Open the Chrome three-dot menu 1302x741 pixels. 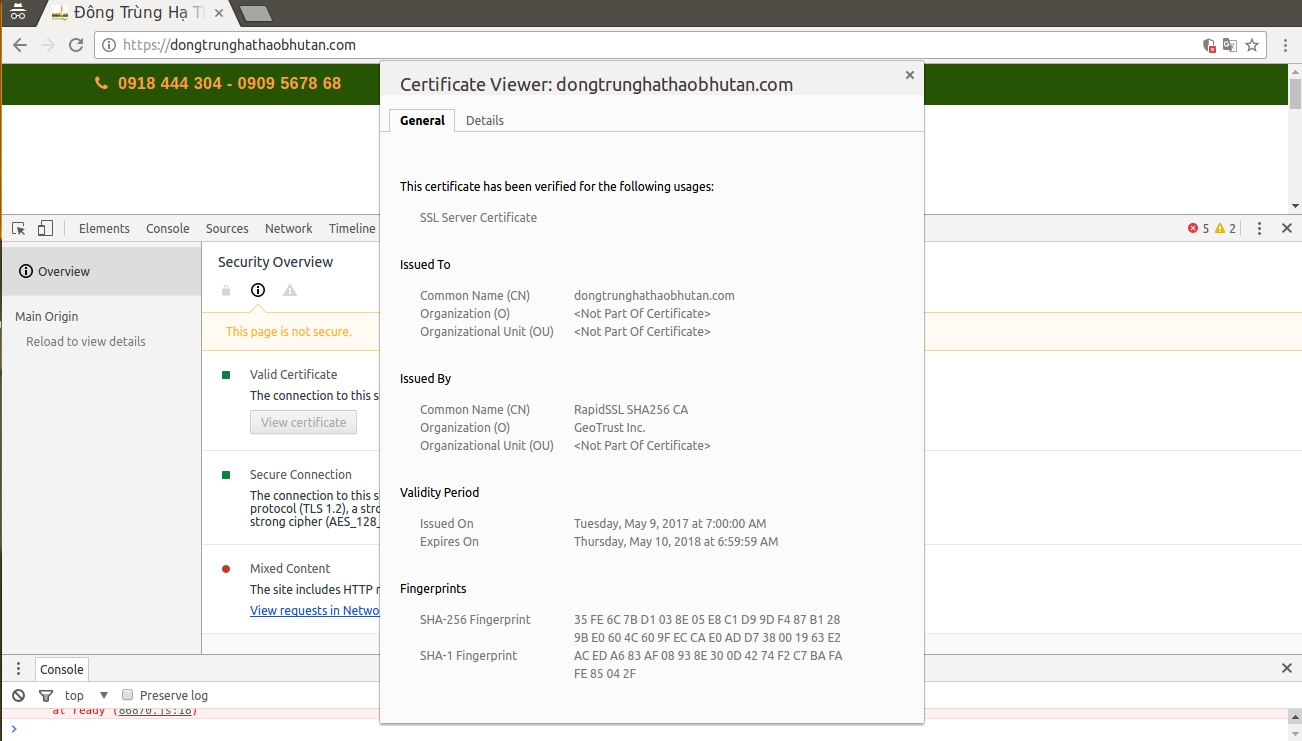pos(1286,45)
